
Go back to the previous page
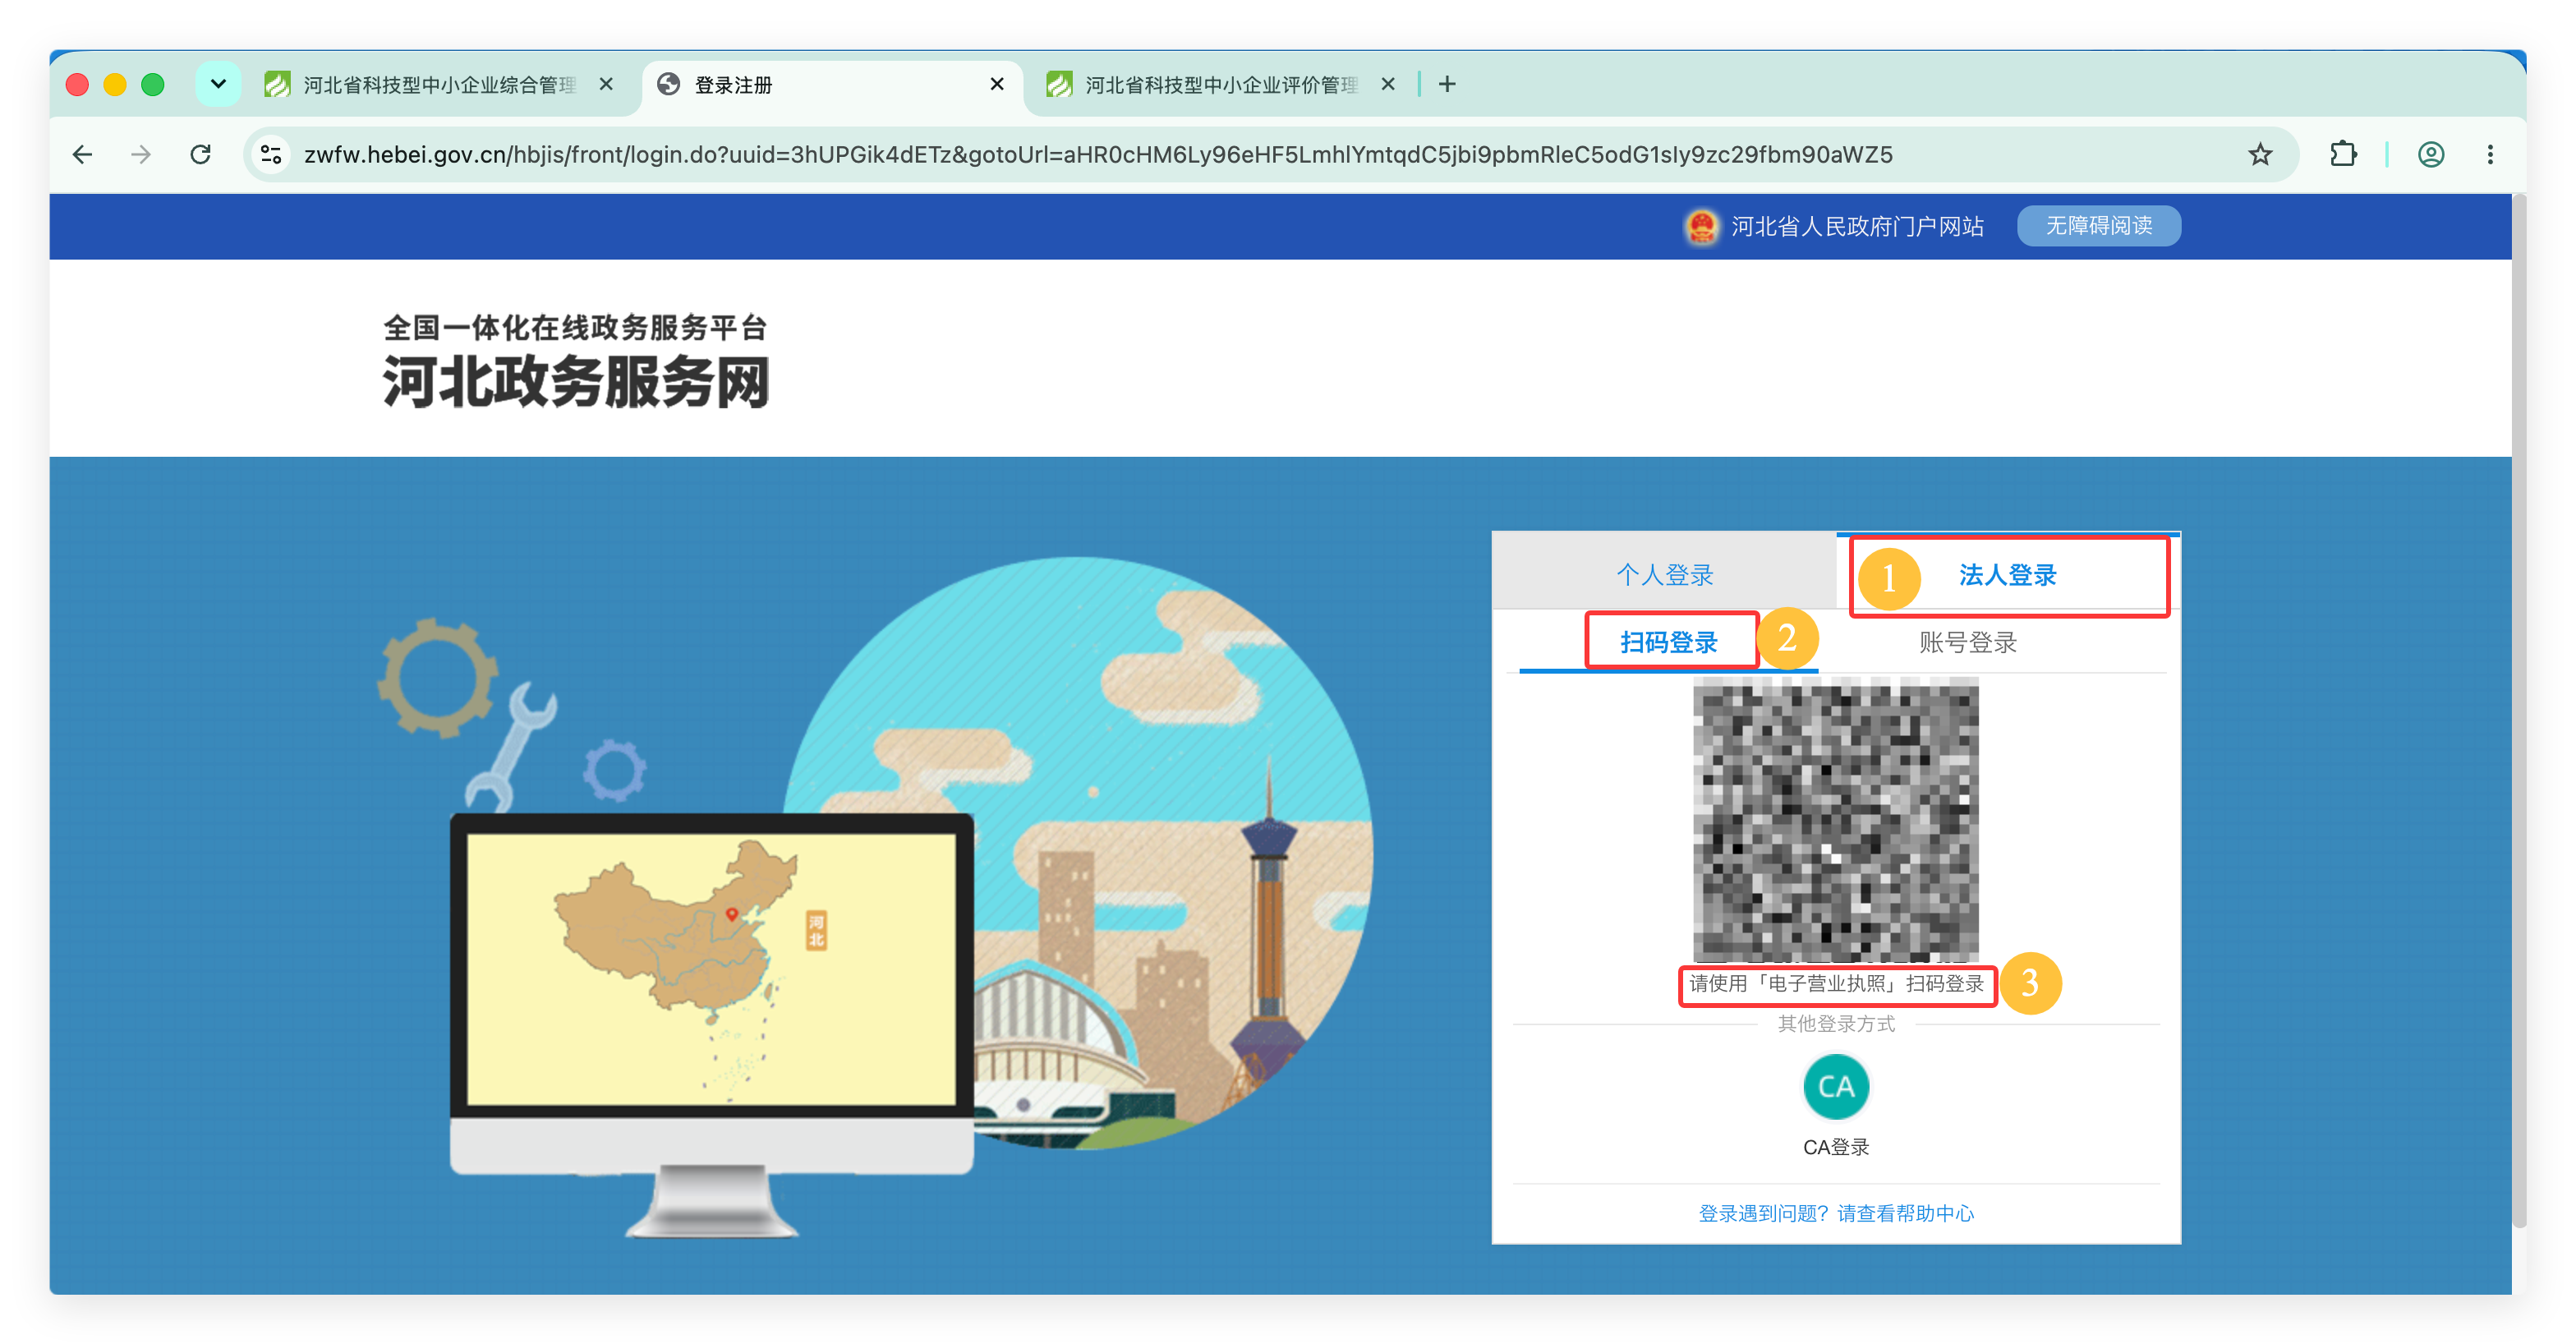click(x=83, y=154)
